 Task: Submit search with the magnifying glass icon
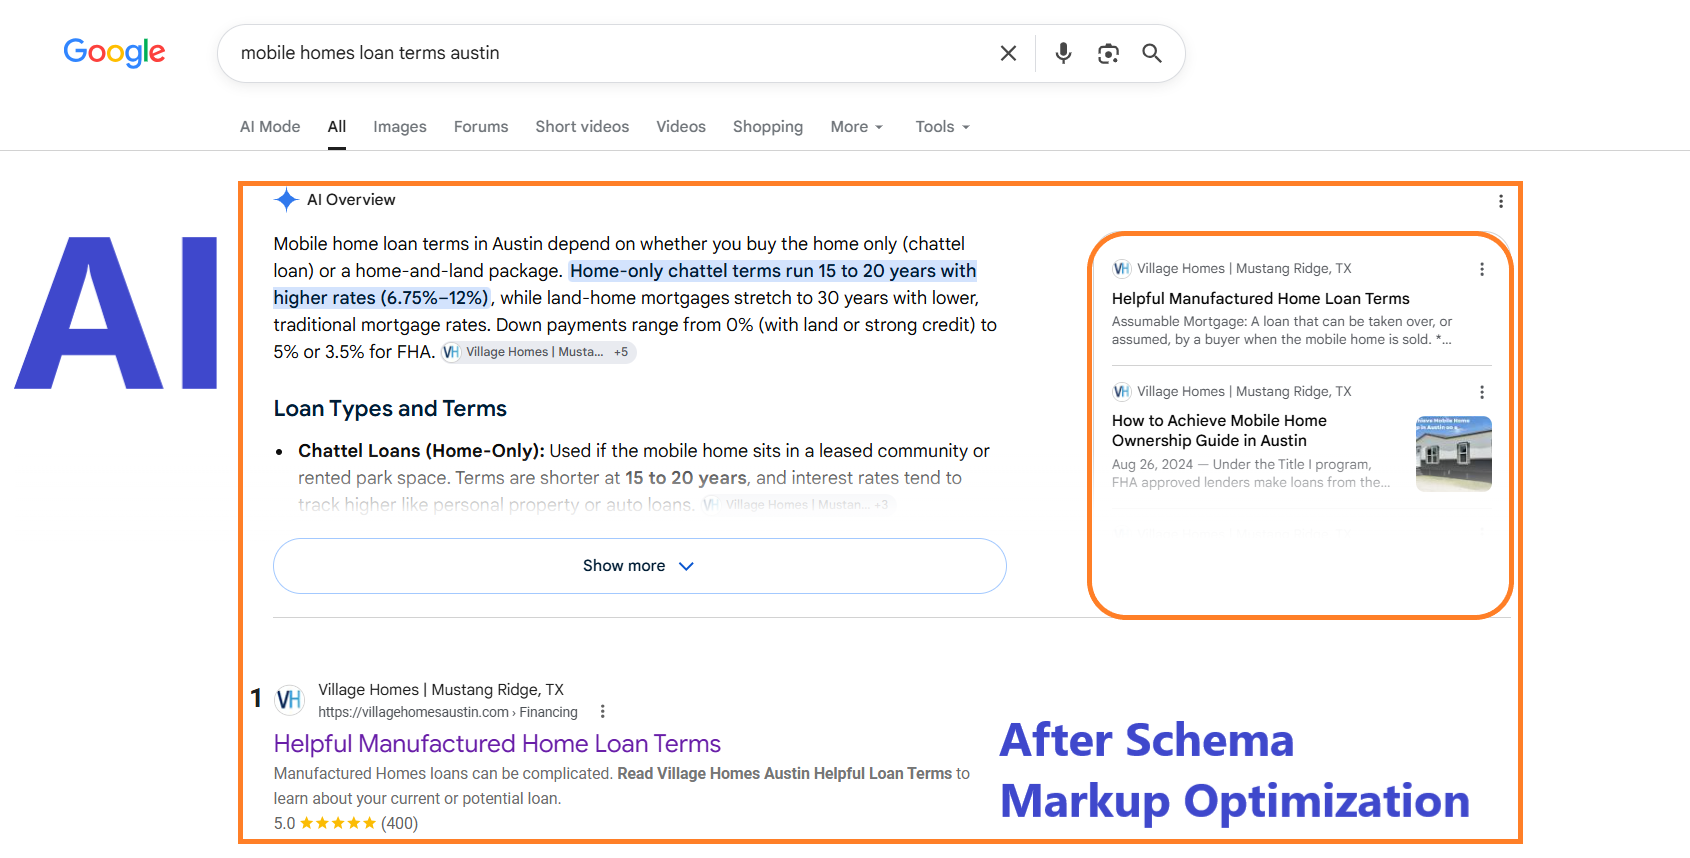1152,53
